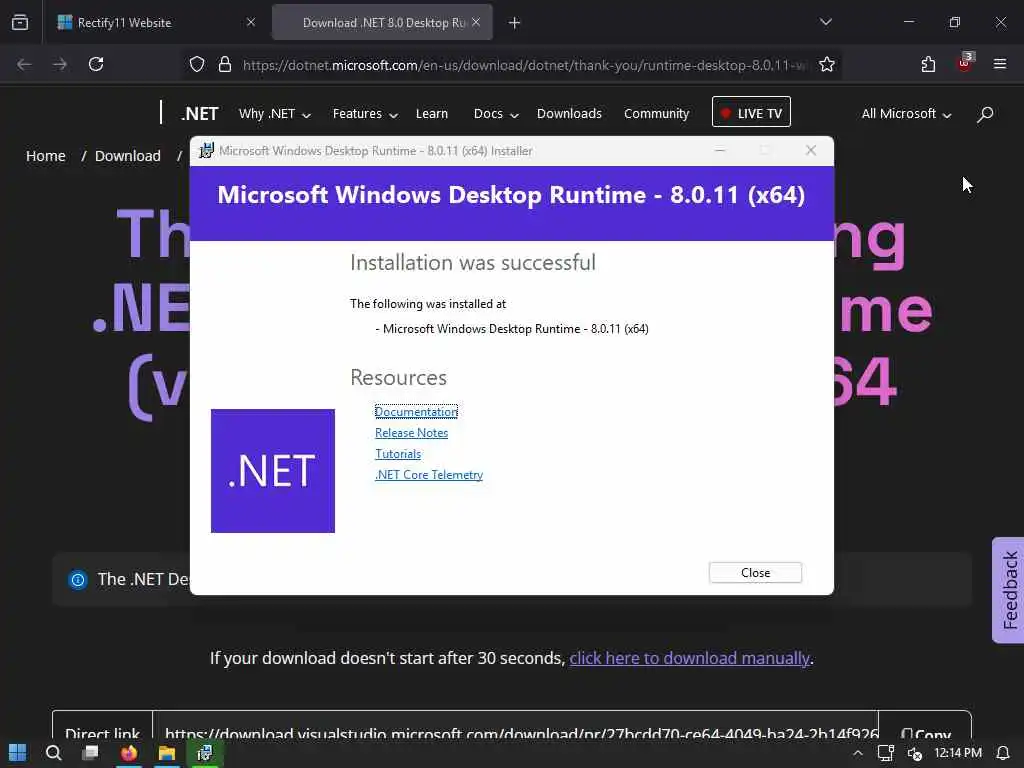The width and height of the screenshot is (1024, 768).
Task: Close the Download .NET 8.0 Desktop Runtime tab
Action: pos(476,22)
